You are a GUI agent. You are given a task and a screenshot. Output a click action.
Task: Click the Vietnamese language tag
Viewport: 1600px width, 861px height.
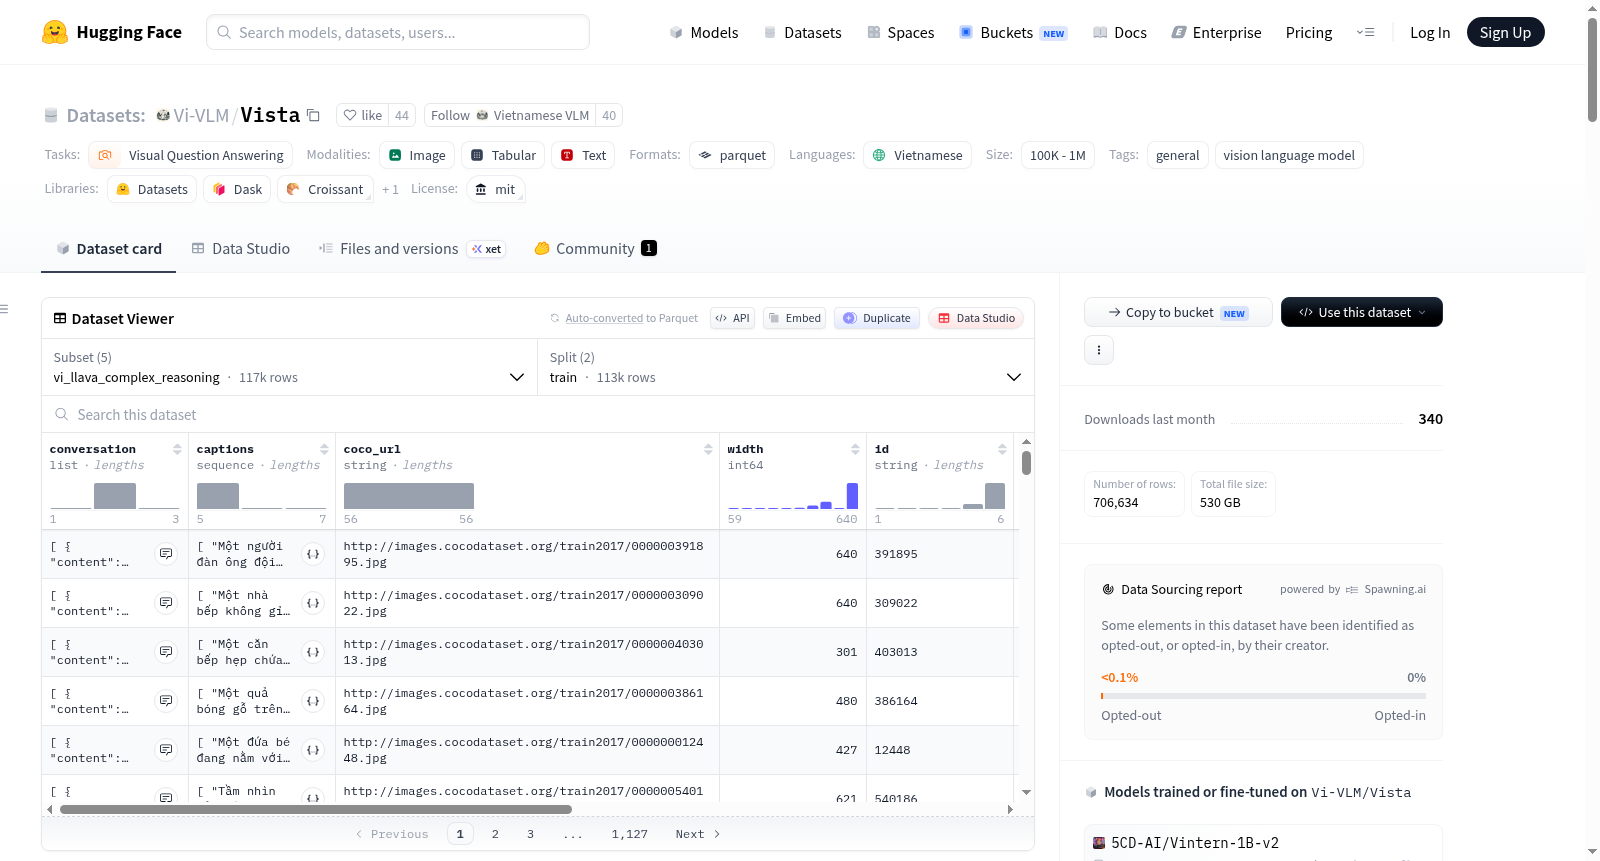[x=918, y=155]
